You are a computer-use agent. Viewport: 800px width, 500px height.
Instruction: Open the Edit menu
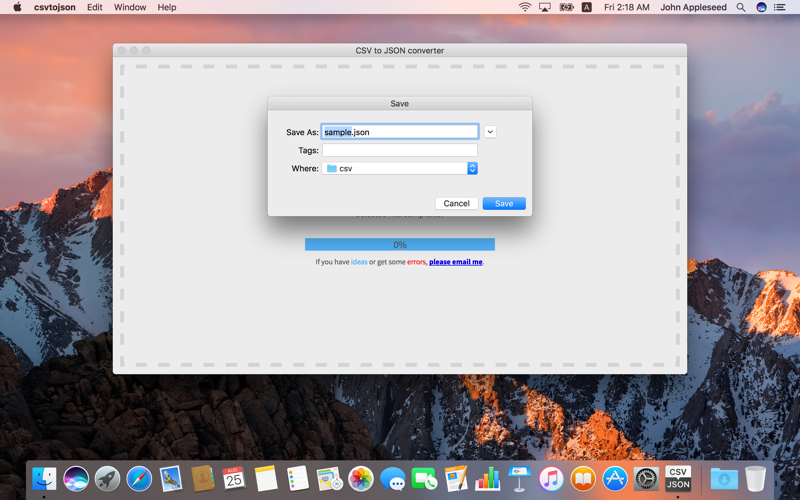pos(94,7)
